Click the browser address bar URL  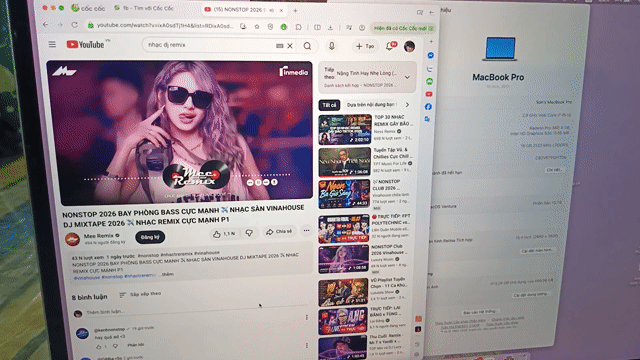164,25
